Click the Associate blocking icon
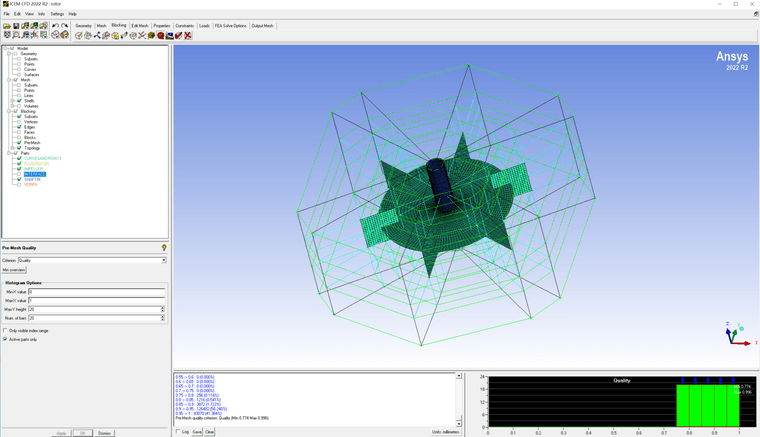The width and height of the screenshot is (760, 437). pos(115,35)
